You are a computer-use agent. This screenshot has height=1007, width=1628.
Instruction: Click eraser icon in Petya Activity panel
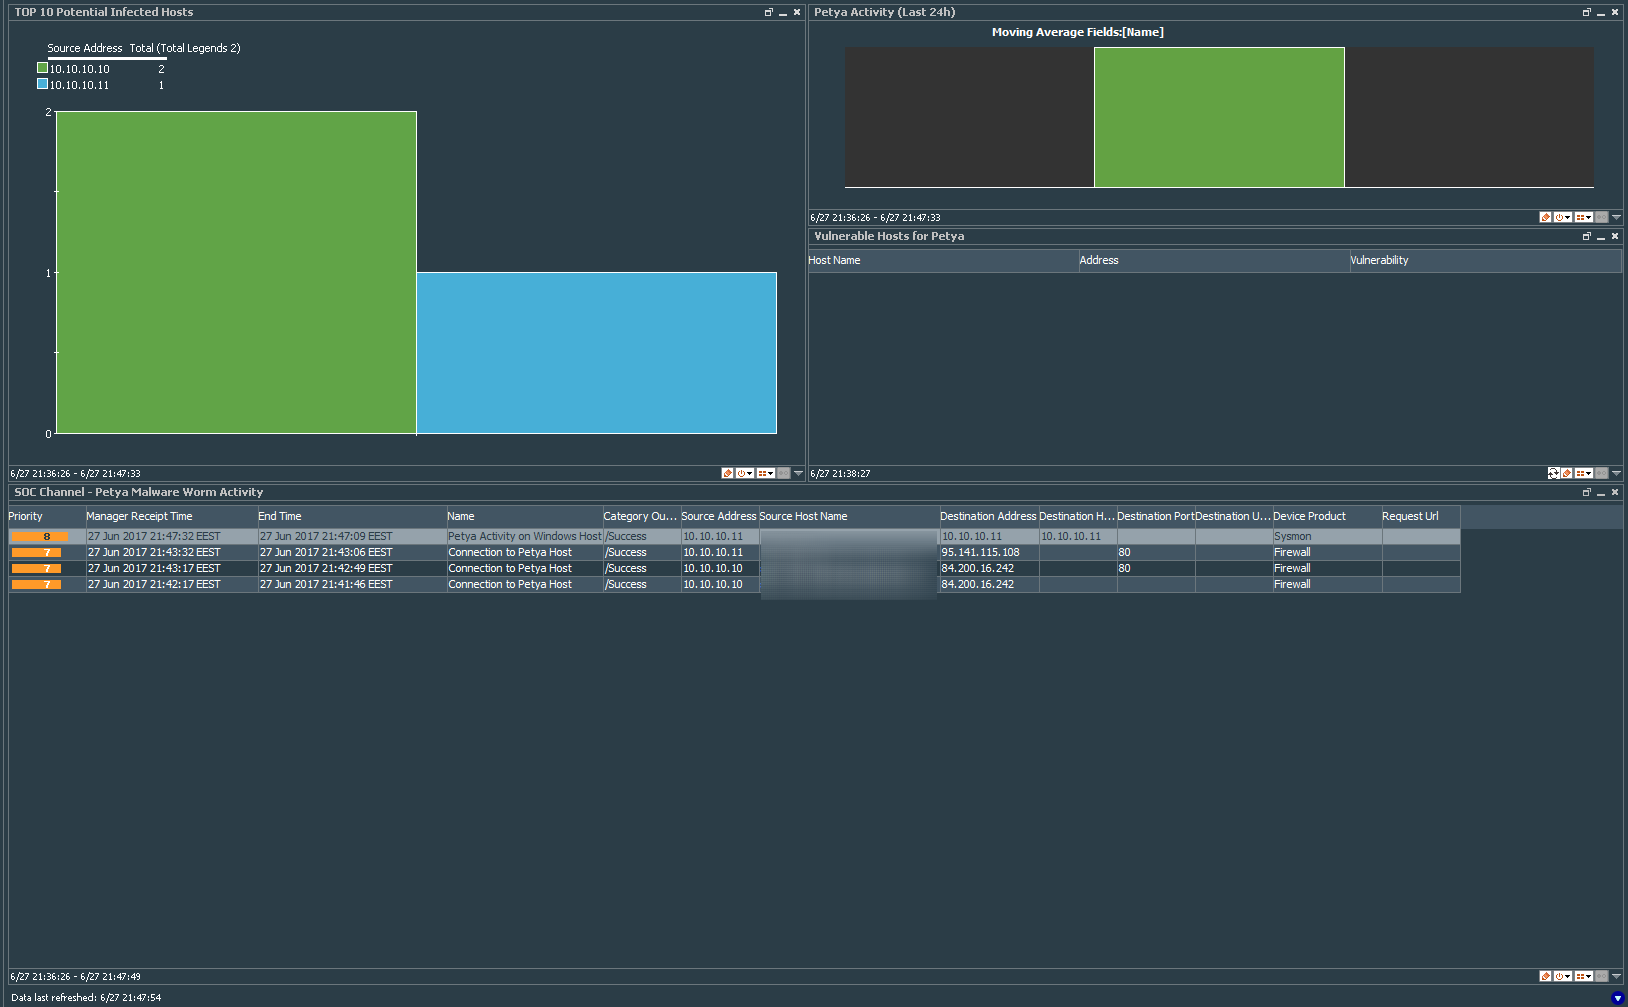click(x=1545, y=217)
